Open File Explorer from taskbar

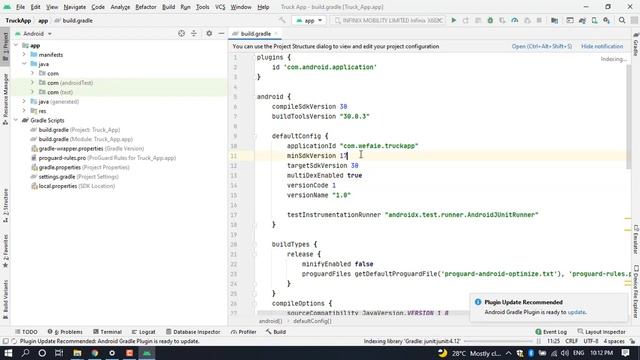(x=77, y=353)
